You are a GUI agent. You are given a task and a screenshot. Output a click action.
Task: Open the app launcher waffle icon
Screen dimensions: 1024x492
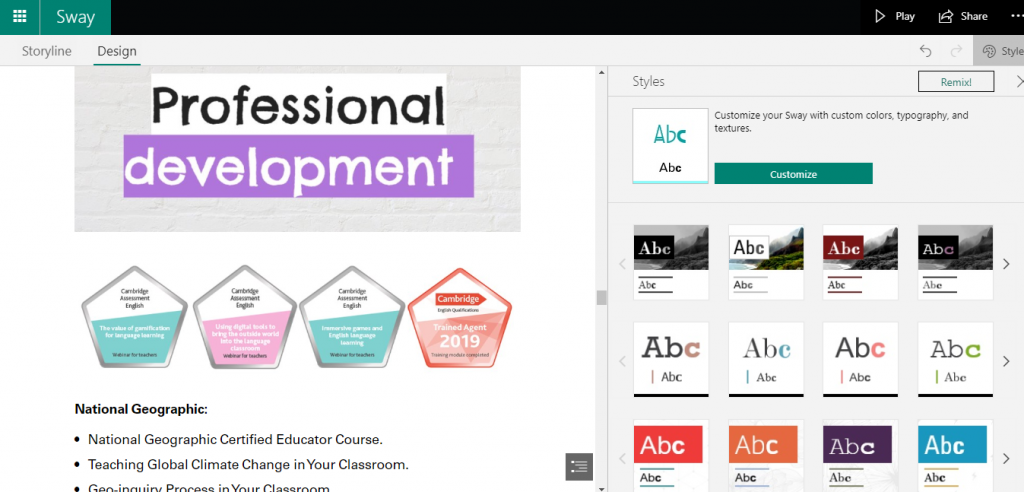(20, 17)
